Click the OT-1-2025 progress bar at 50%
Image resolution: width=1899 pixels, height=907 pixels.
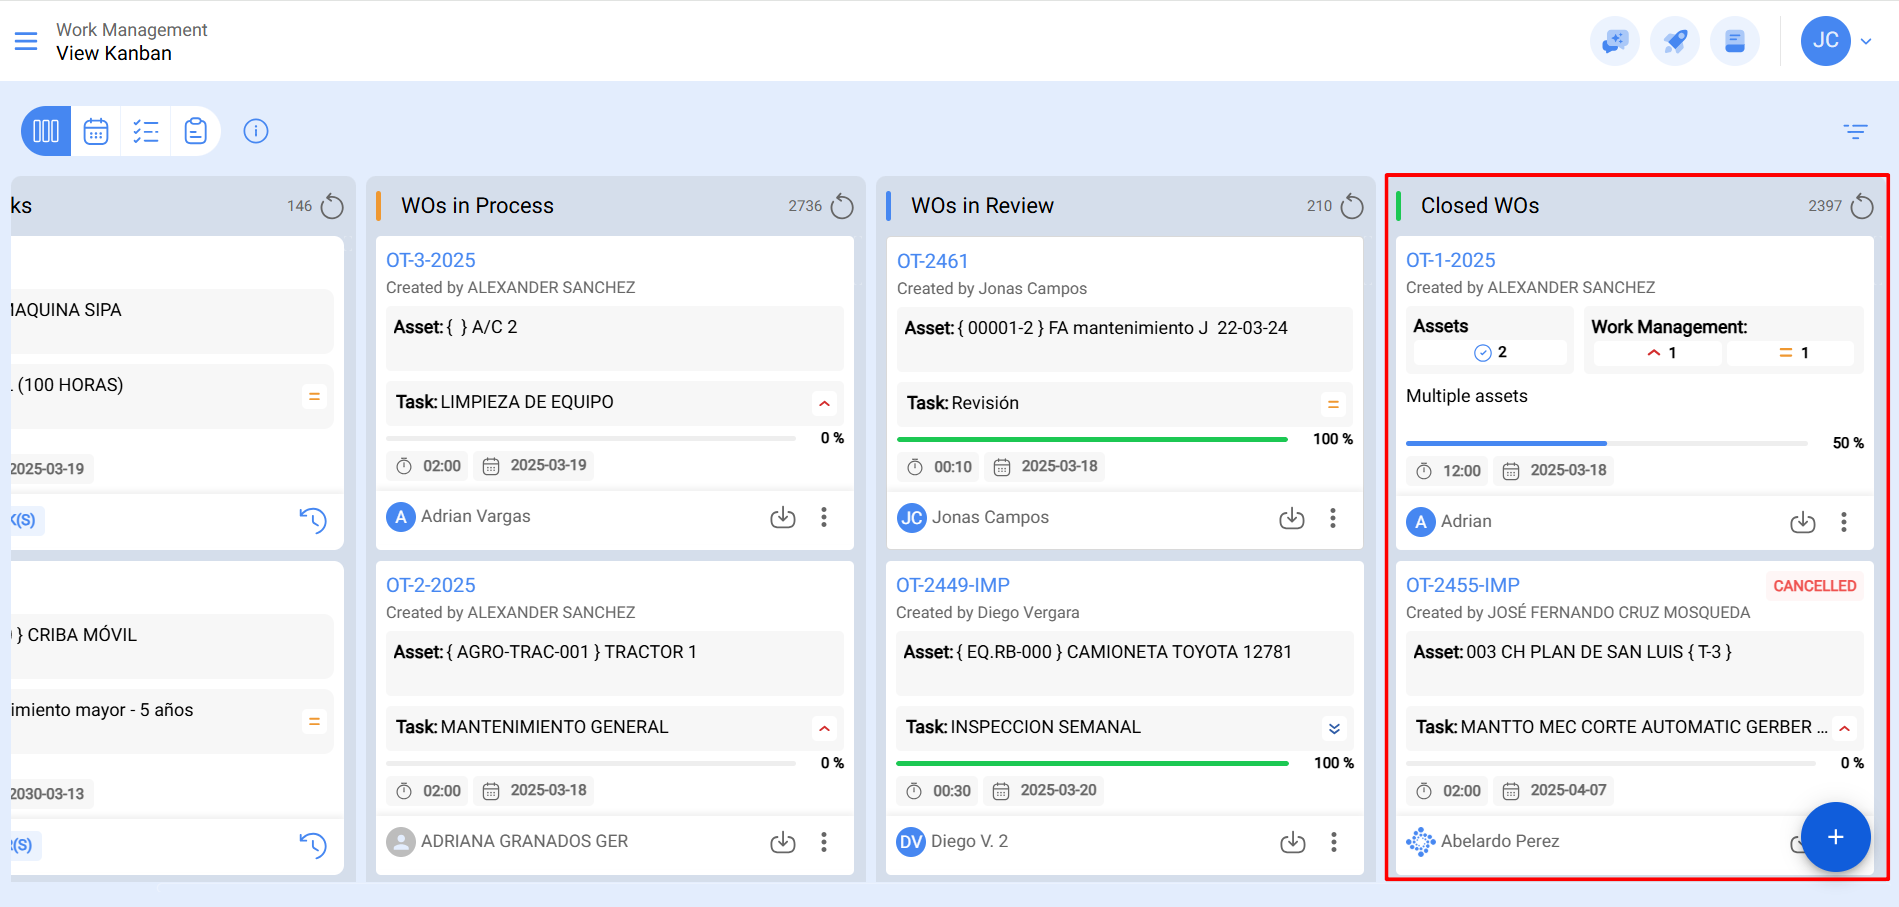tap(1607, 443)
